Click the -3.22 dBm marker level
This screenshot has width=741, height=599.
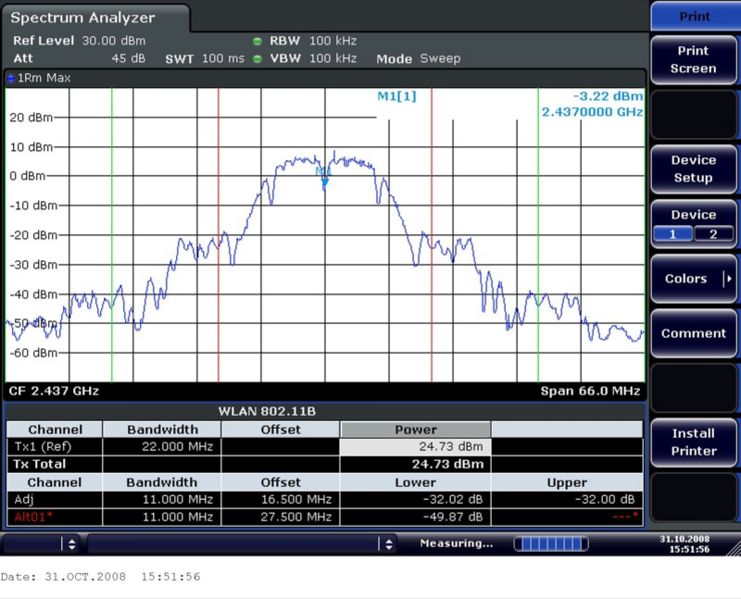click(x=608, y=96)
